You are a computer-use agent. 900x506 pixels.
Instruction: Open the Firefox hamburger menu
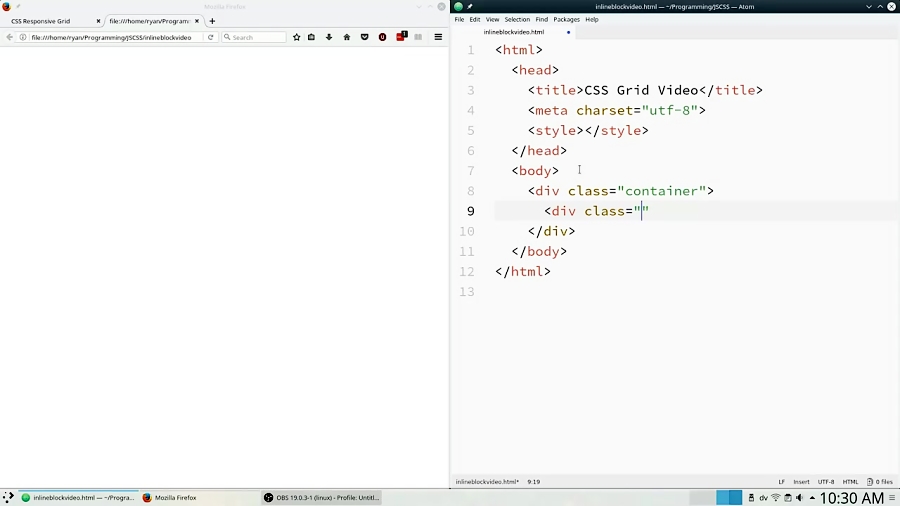point(438,37)
